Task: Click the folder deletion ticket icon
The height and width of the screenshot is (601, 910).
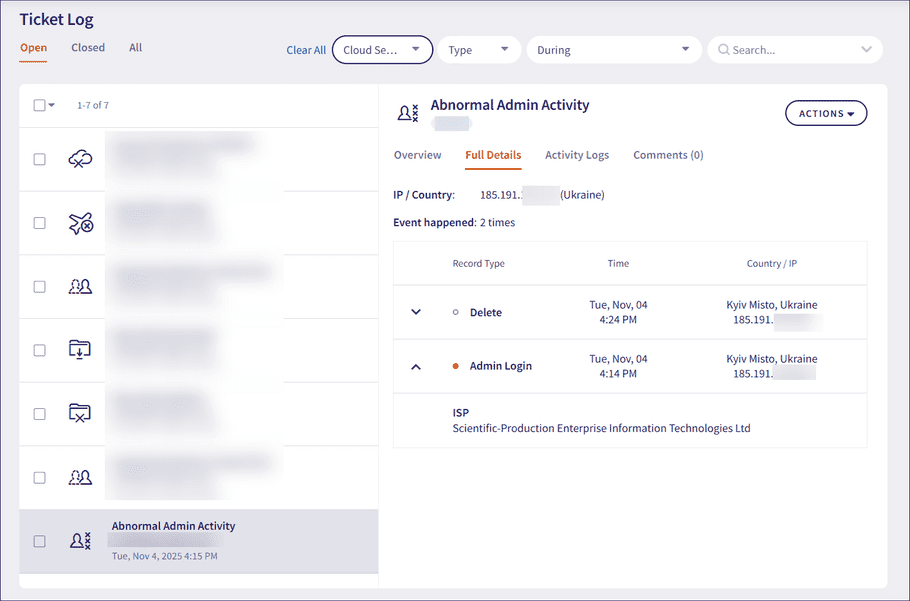Action: (81, 414)
